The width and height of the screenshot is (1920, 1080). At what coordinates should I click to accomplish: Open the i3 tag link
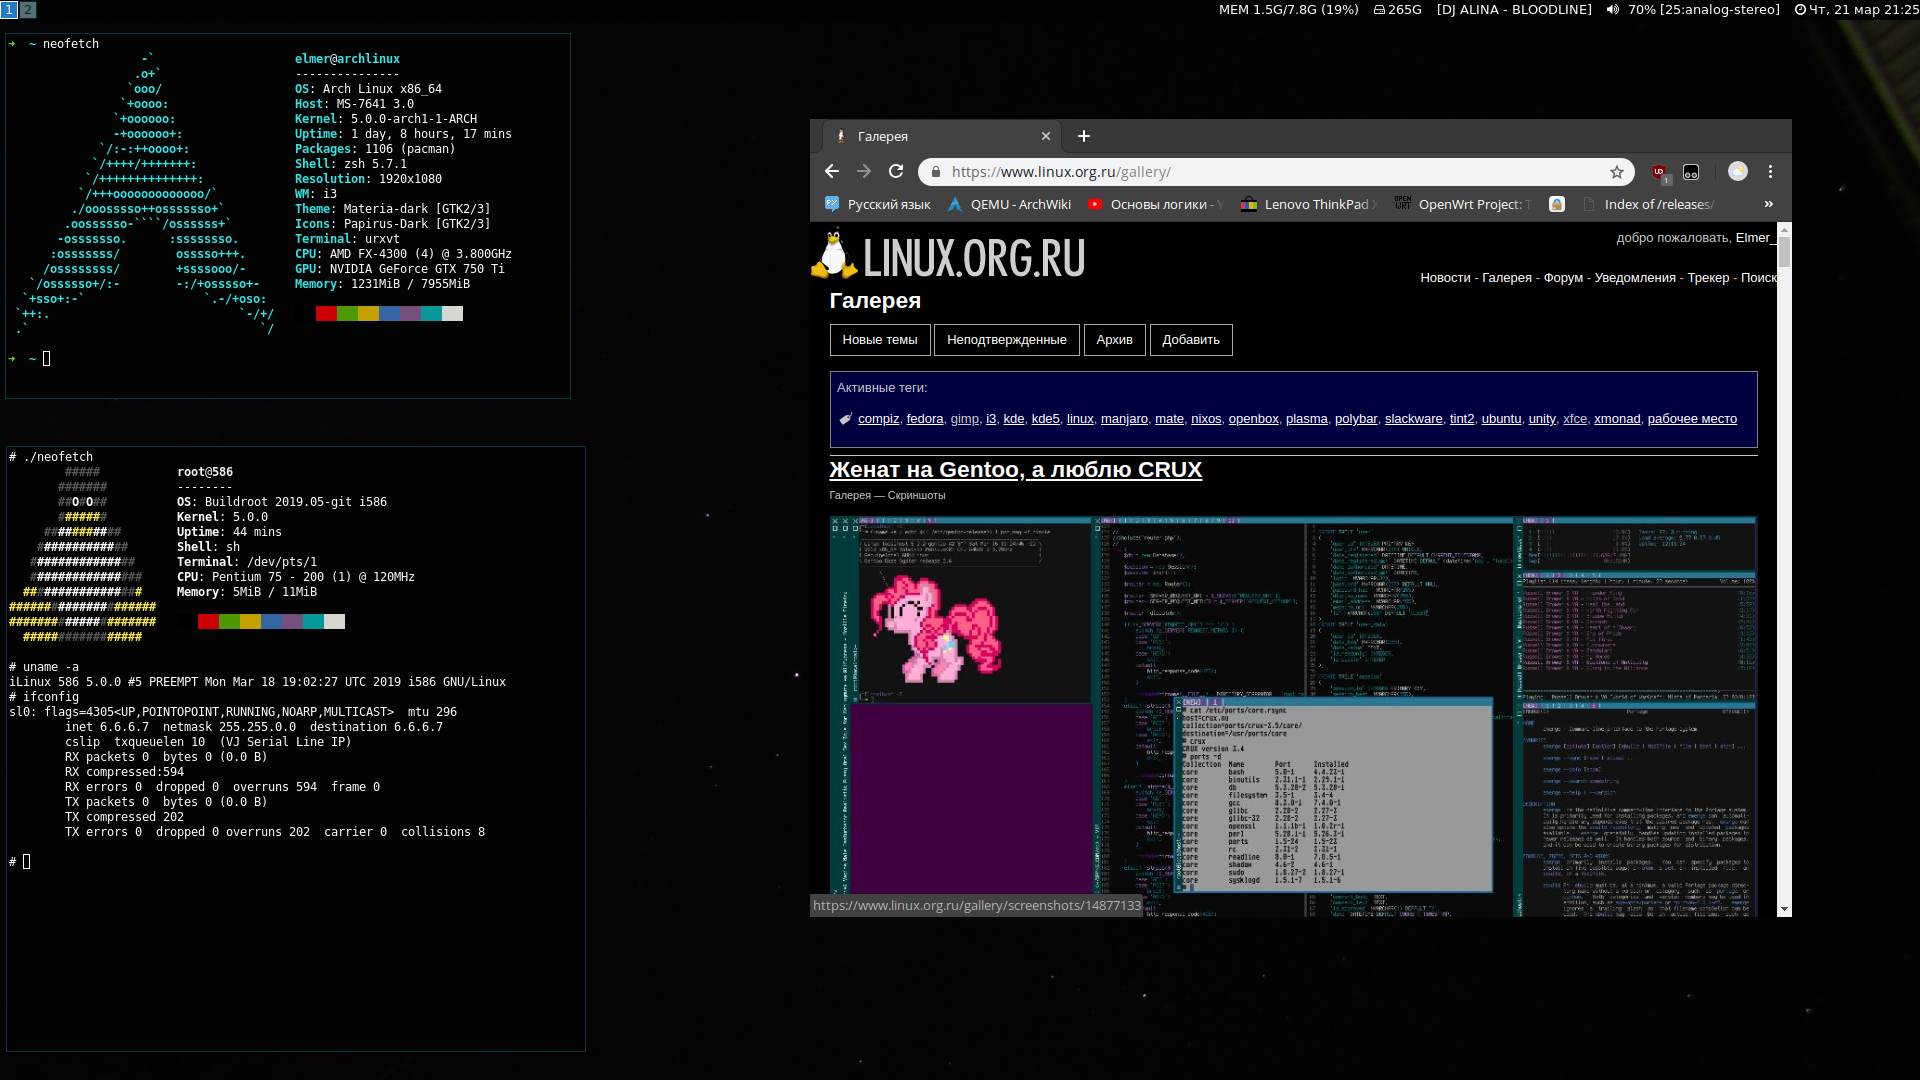(991, 419)
